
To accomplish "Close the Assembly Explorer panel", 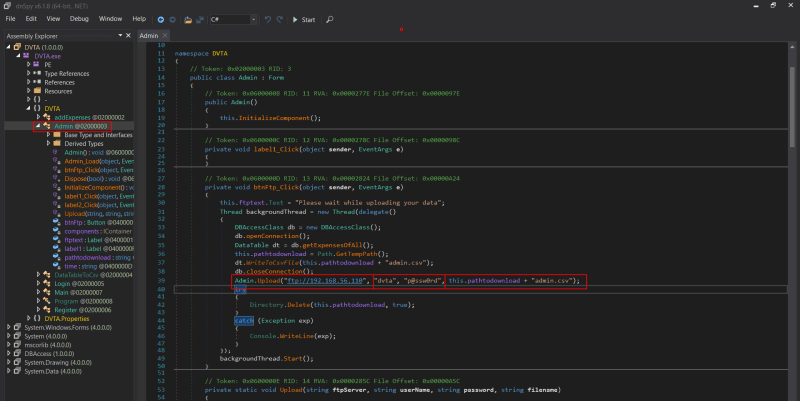I will click(128, 36).
